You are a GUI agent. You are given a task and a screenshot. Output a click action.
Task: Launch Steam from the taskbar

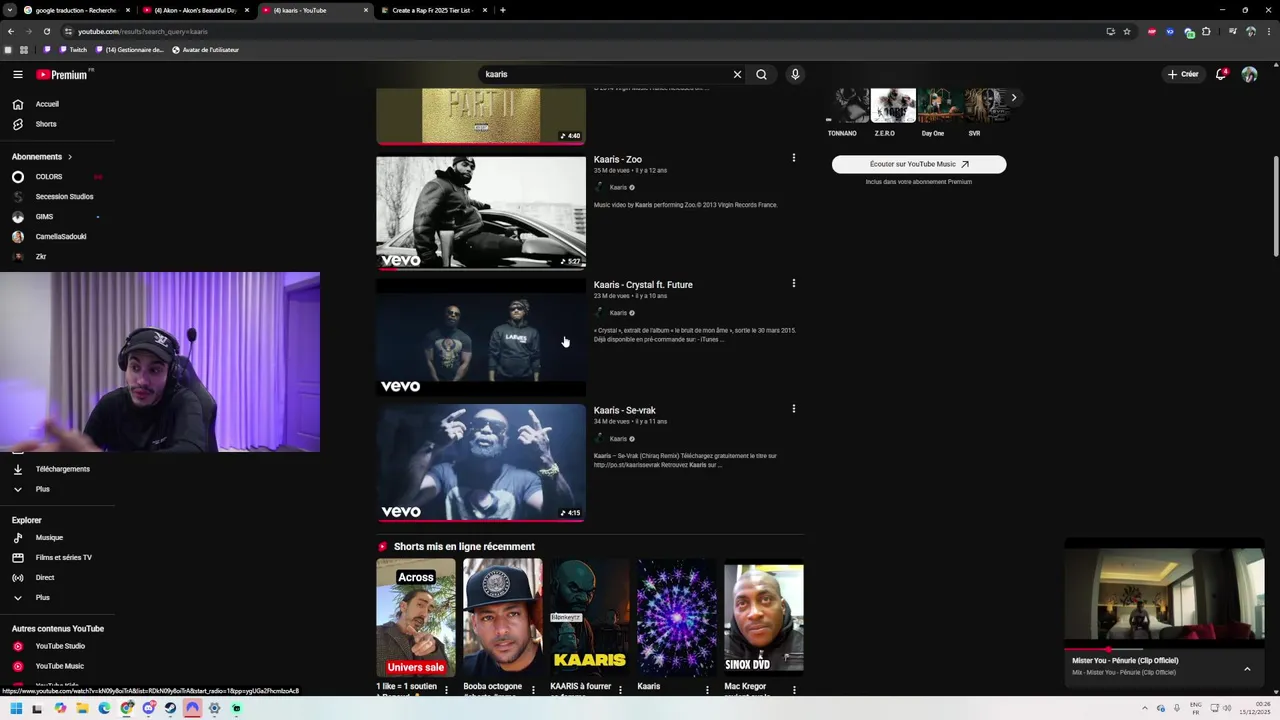click(170, 708)
